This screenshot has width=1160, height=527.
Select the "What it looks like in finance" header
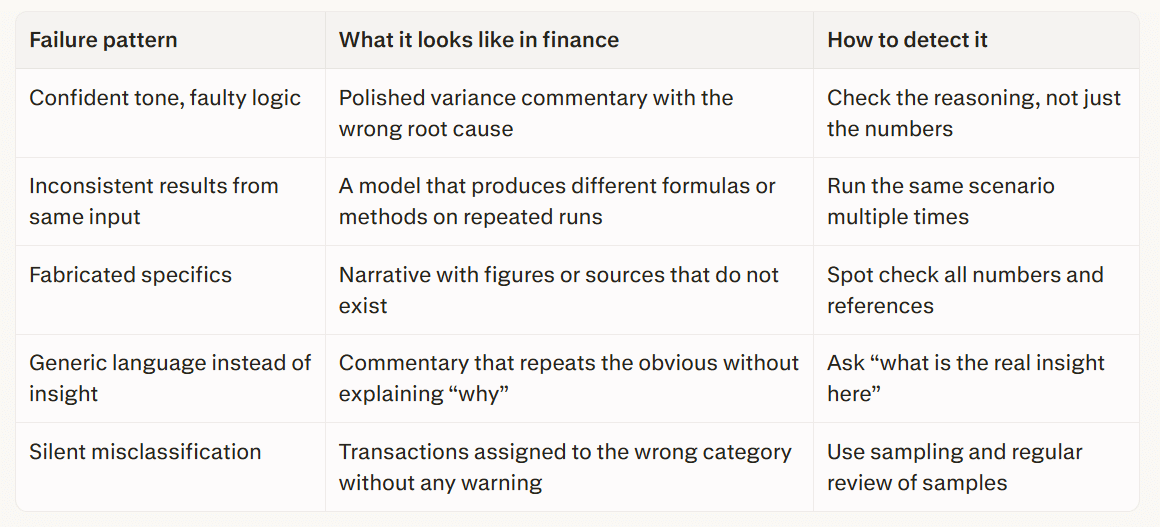point(478,40)
